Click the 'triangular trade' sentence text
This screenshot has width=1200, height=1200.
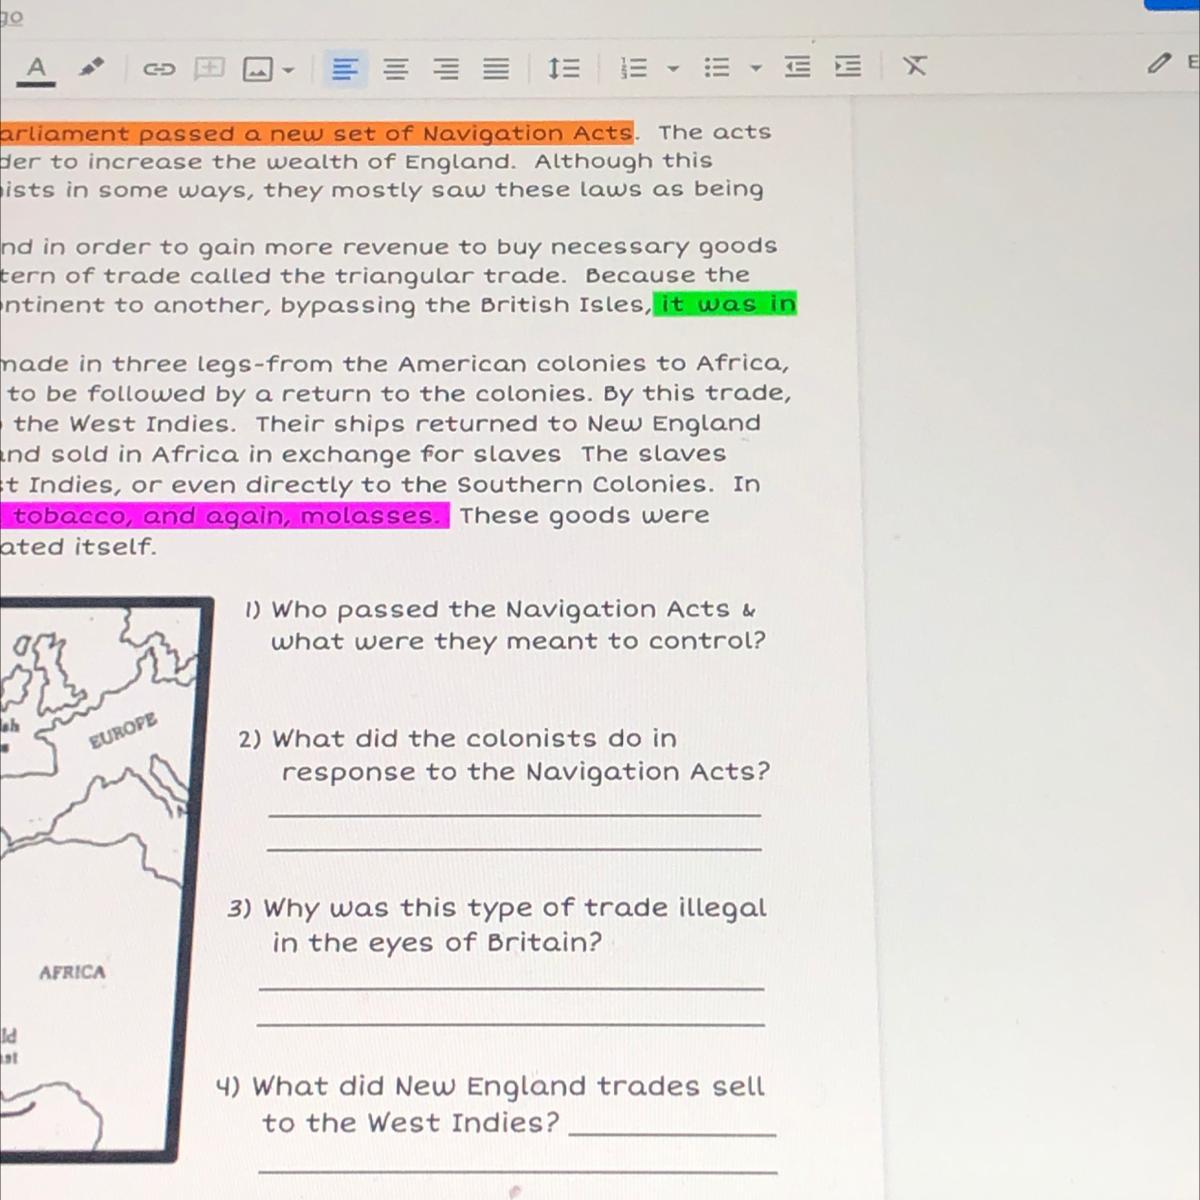(x=376, y=276)
